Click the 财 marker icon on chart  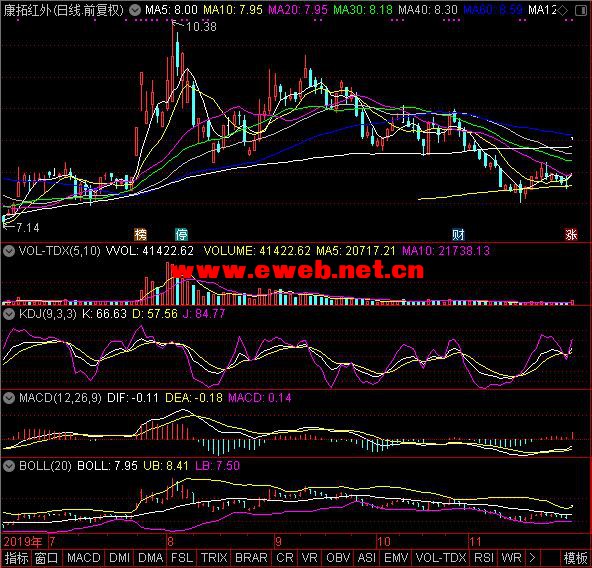click(458, 235)
